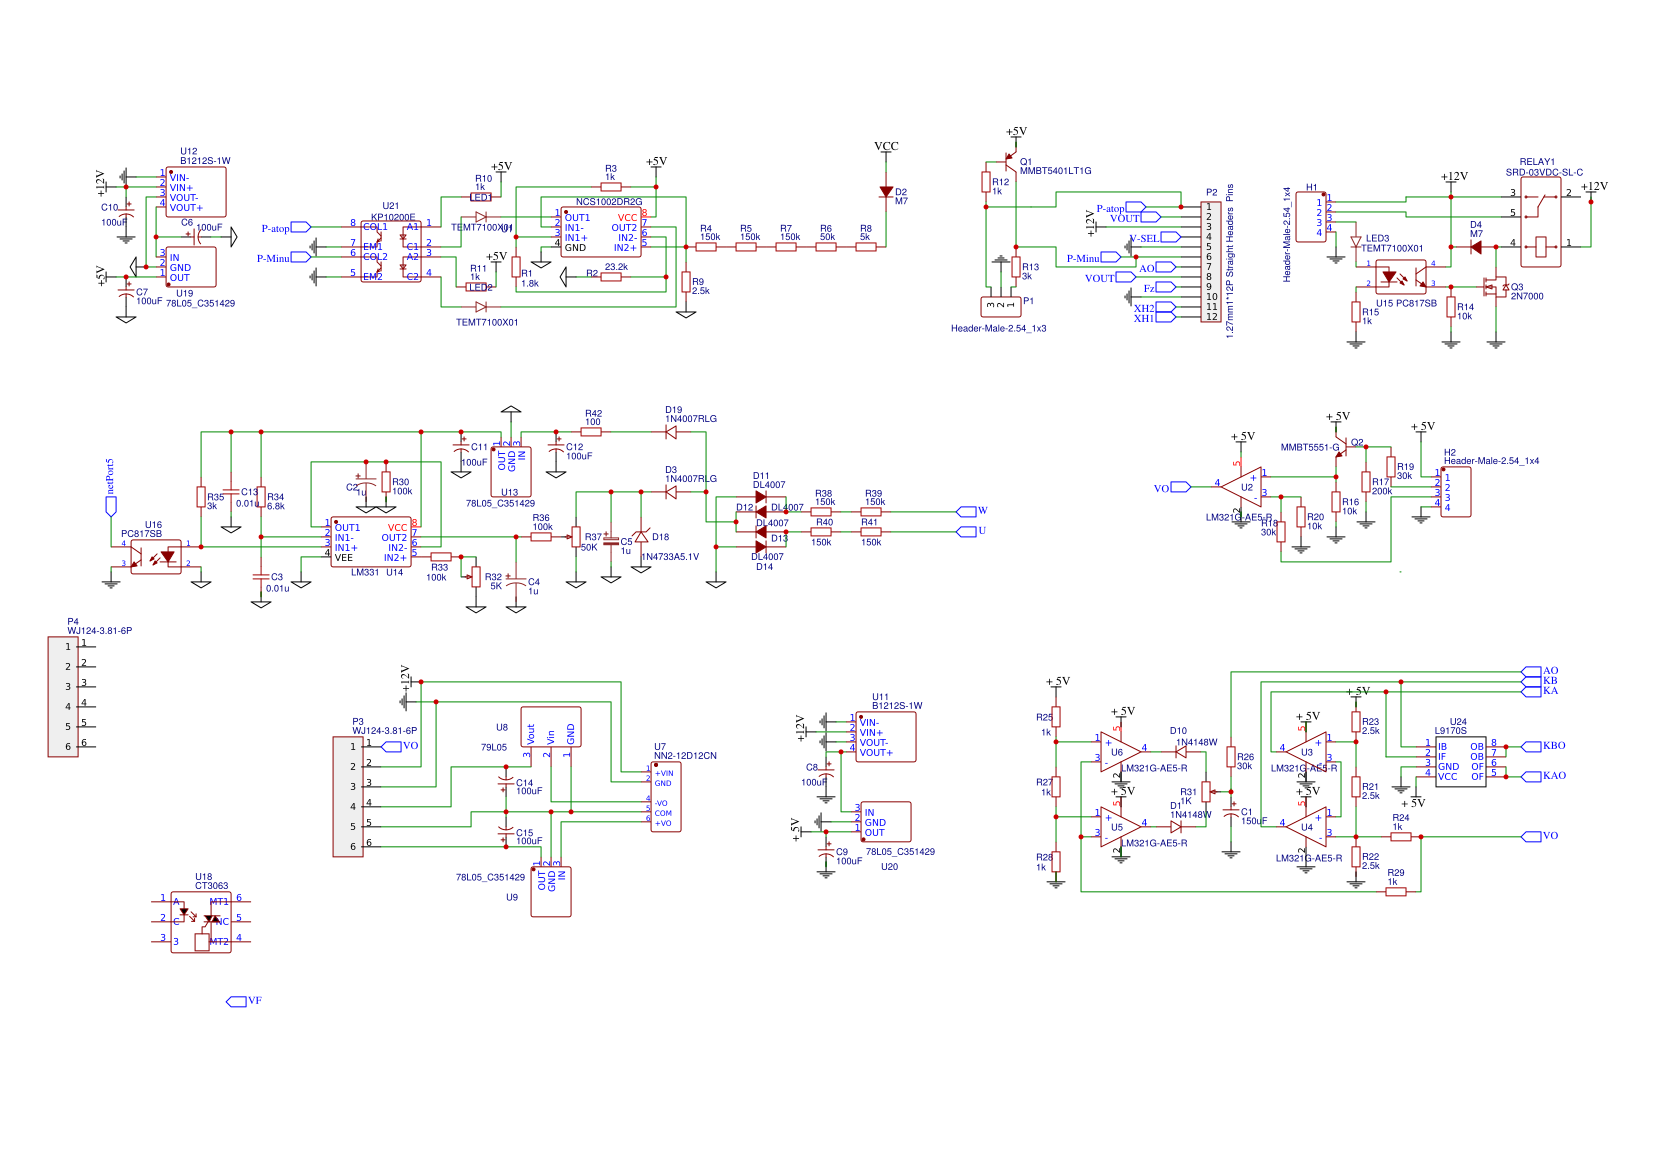
Task: Click the U13 78L05 regulator symbol
Action: [x=511, y=472]
